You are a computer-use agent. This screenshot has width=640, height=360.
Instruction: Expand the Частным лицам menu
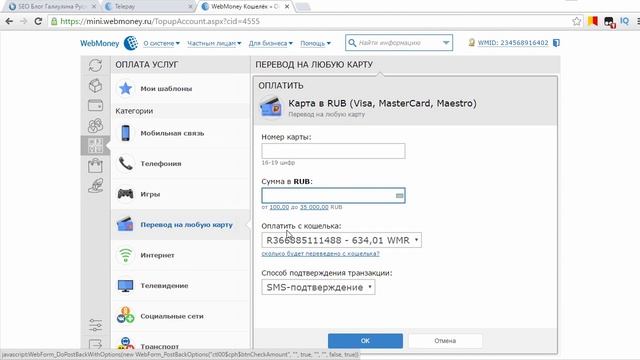pos(214,43)
